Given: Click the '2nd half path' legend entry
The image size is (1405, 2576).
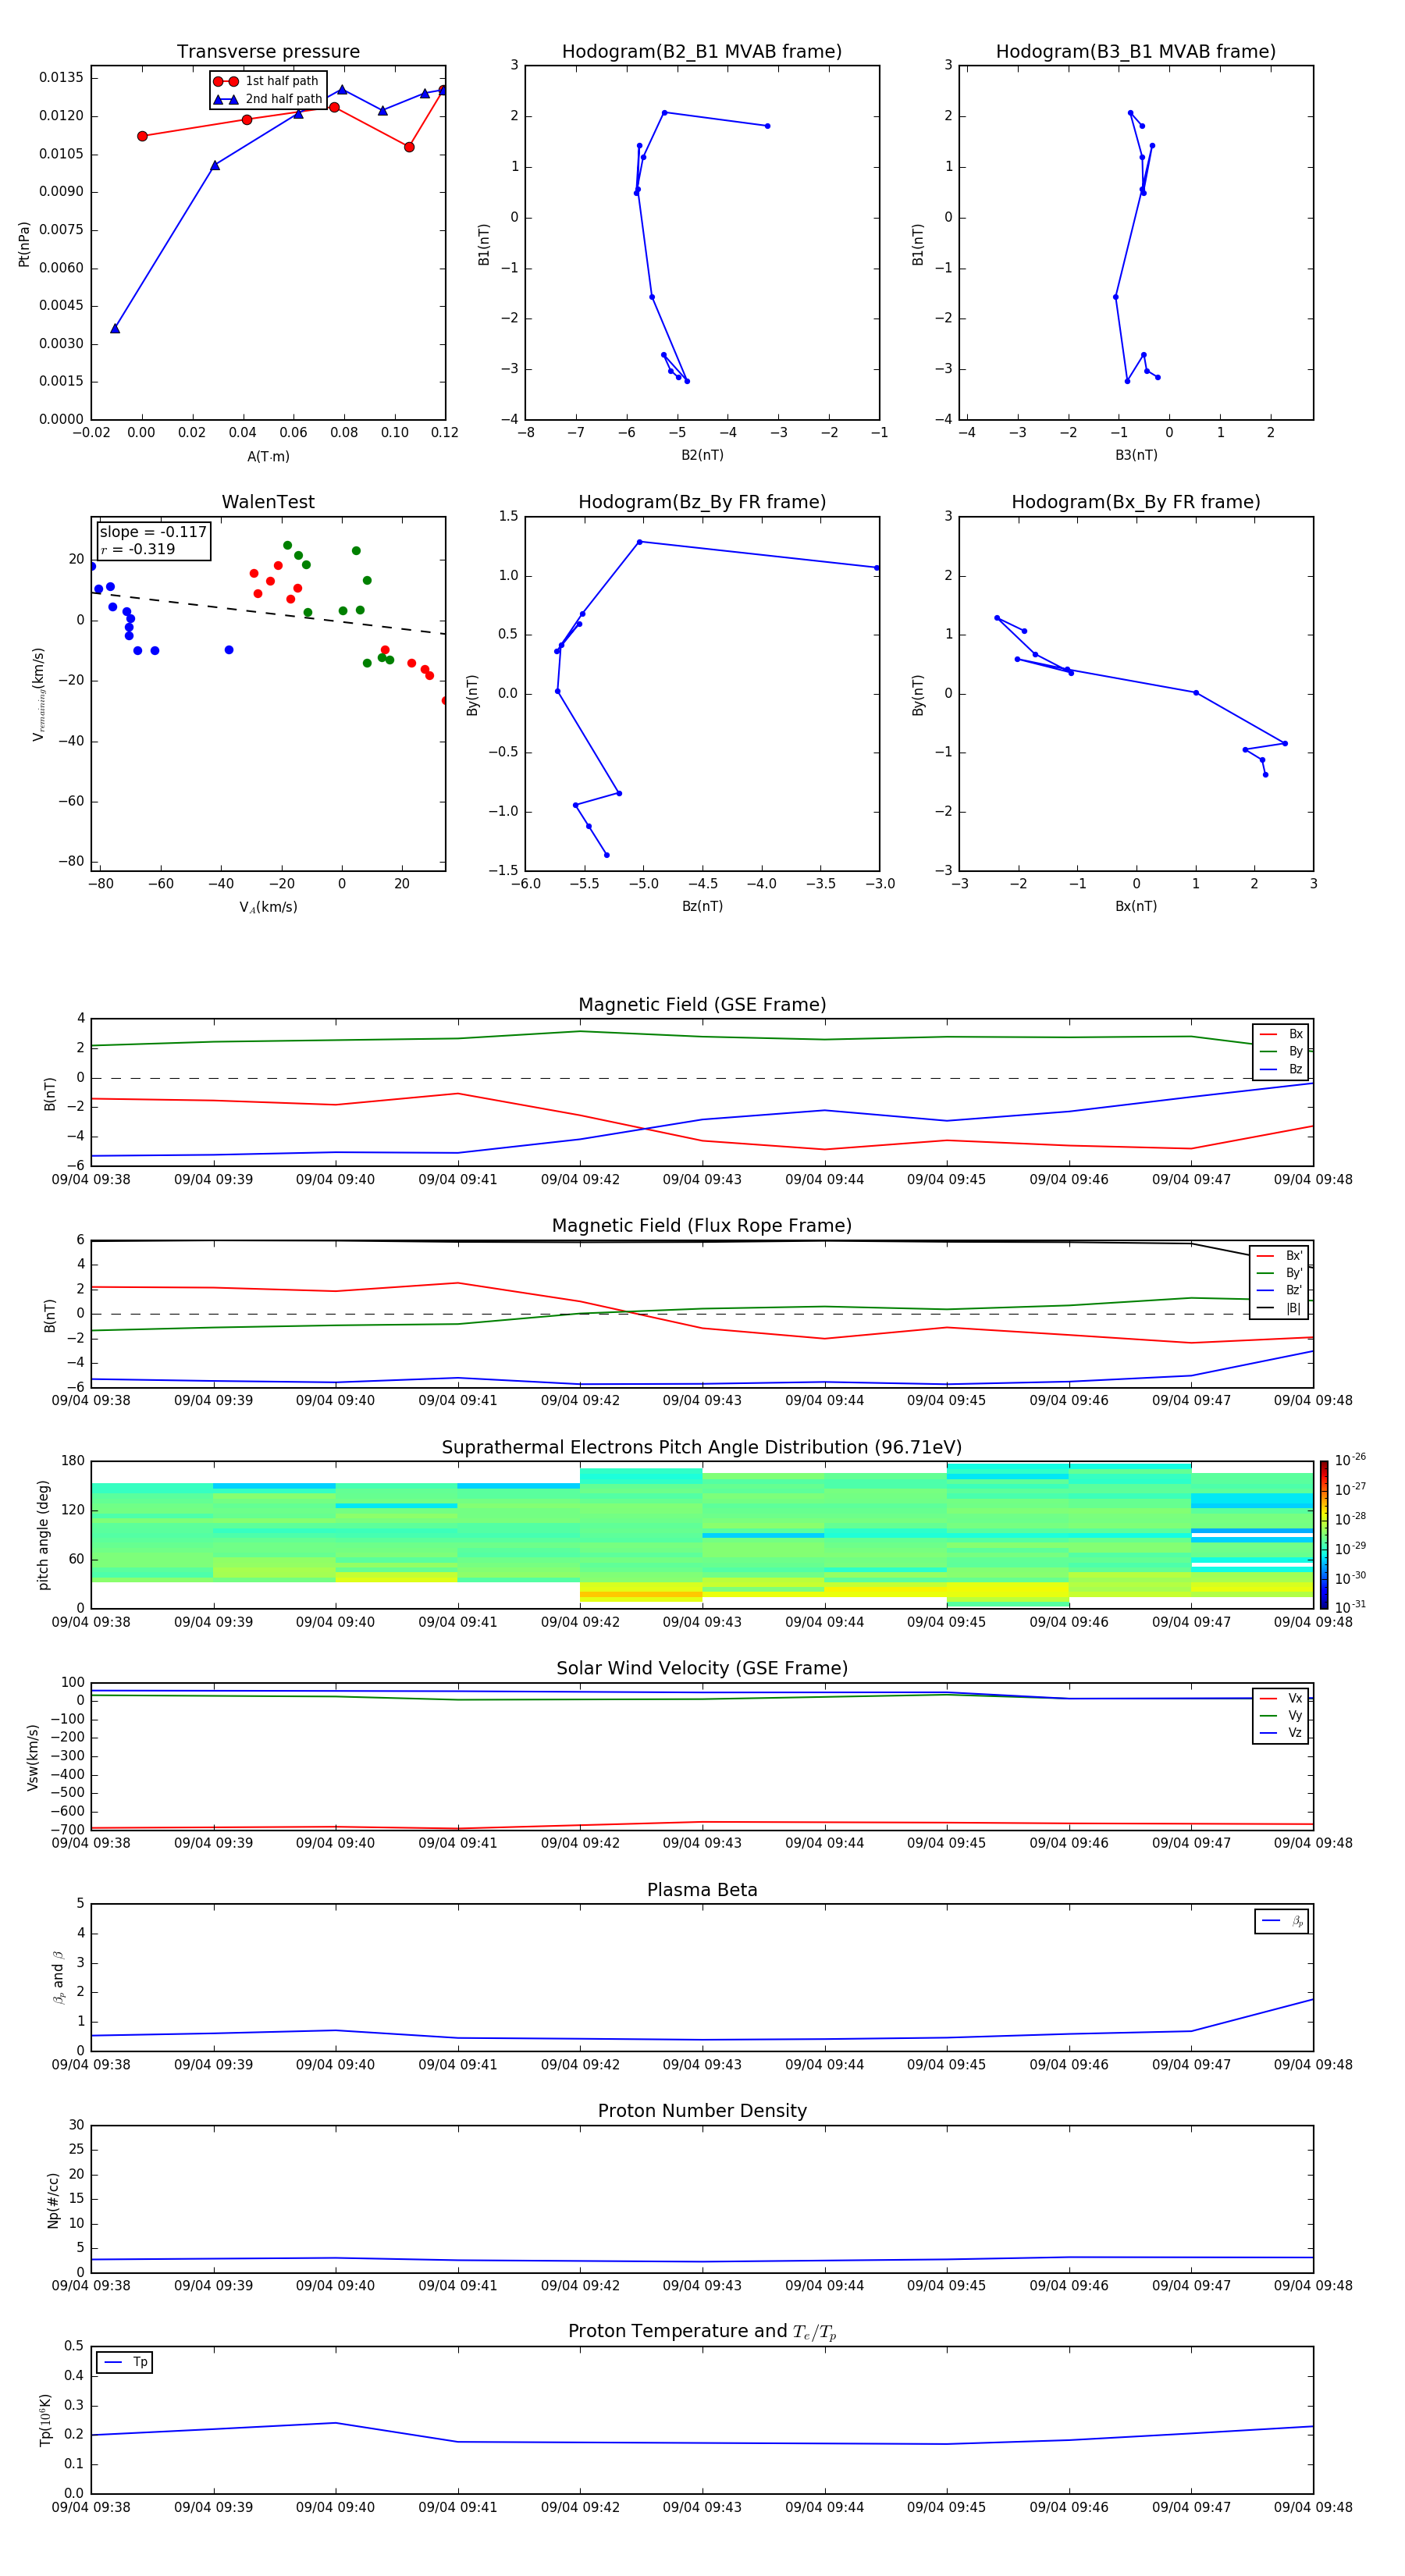Looking at the screenshot, I should coord(269,99).
